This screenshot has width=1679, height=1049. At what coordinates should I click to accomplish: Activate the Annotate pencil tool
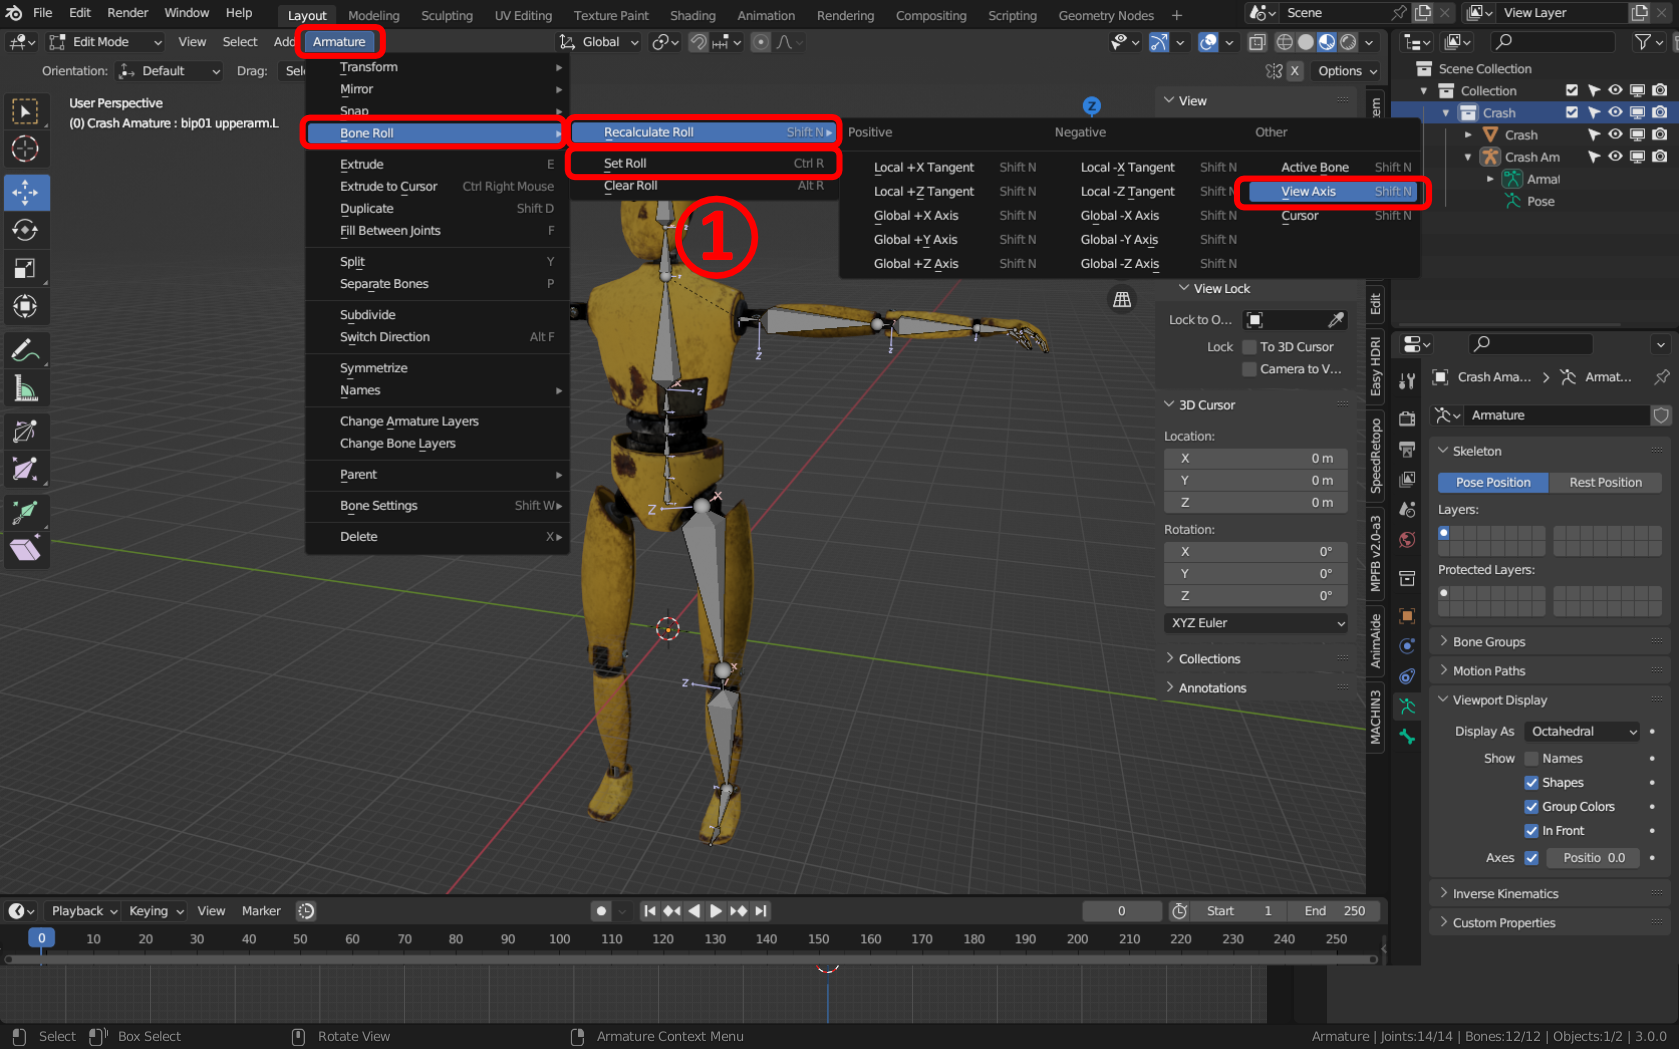[x=25, y=351]
